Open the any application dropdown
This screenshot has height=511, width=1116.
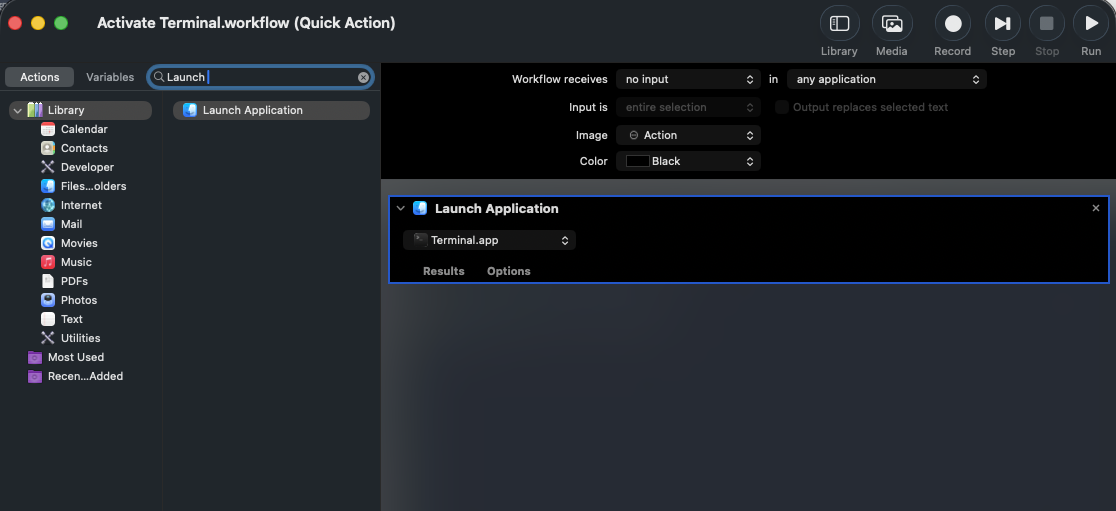(x=886, y=79)
